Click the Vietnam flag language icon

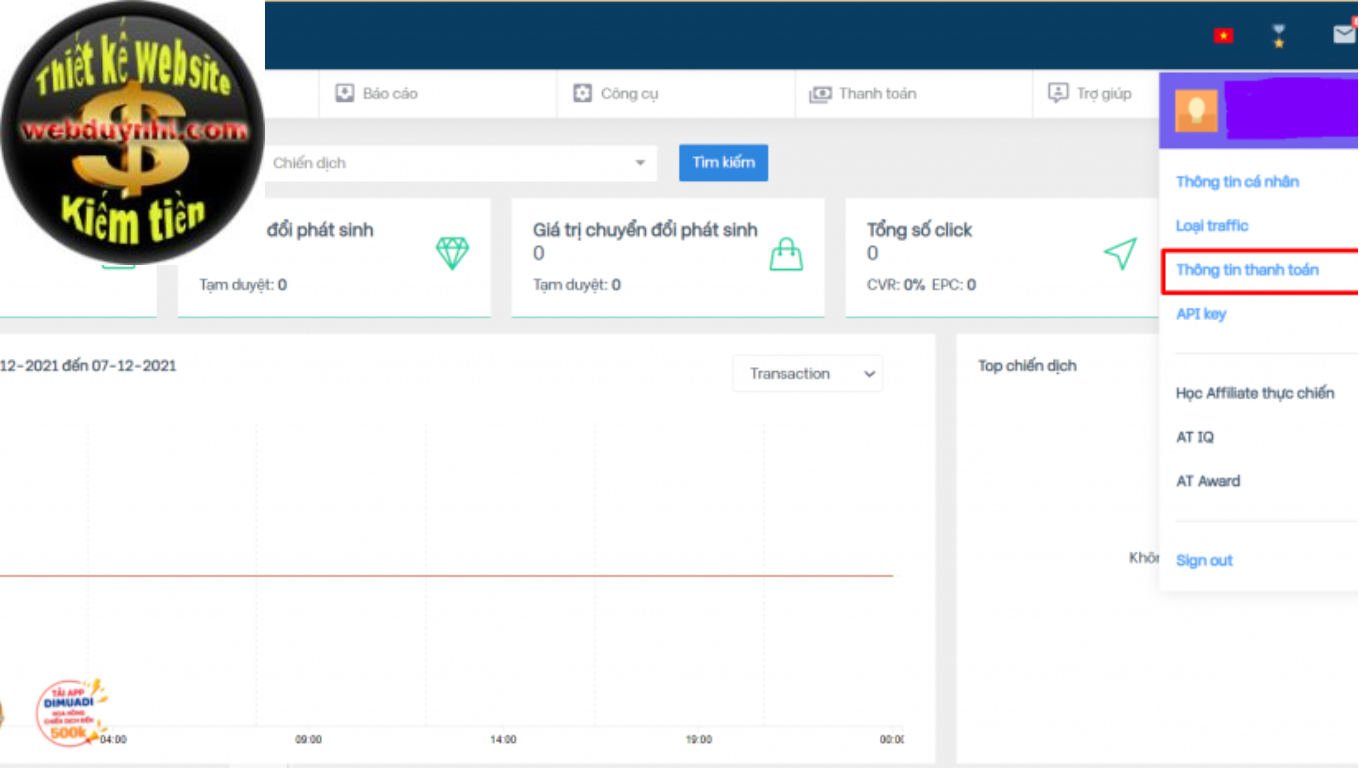[x=1223, y=36]
